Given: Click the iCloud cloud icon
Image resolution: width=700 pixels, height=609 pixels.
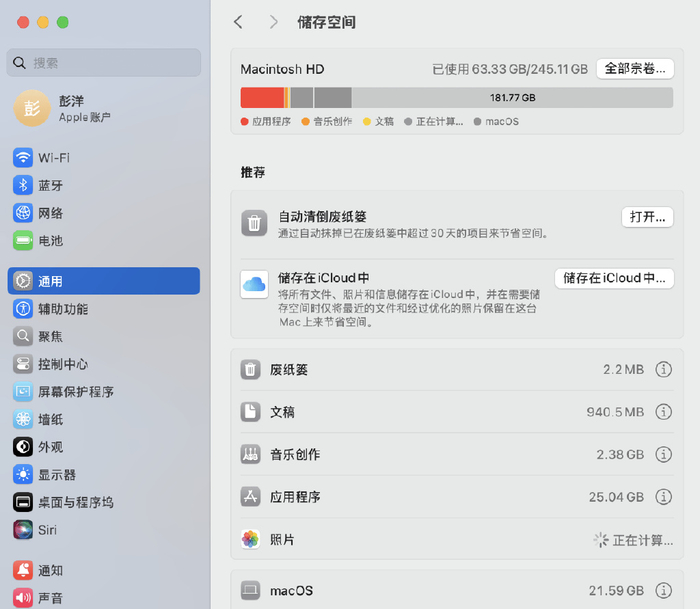Looking at the screenshot, I should coord(254,284).
